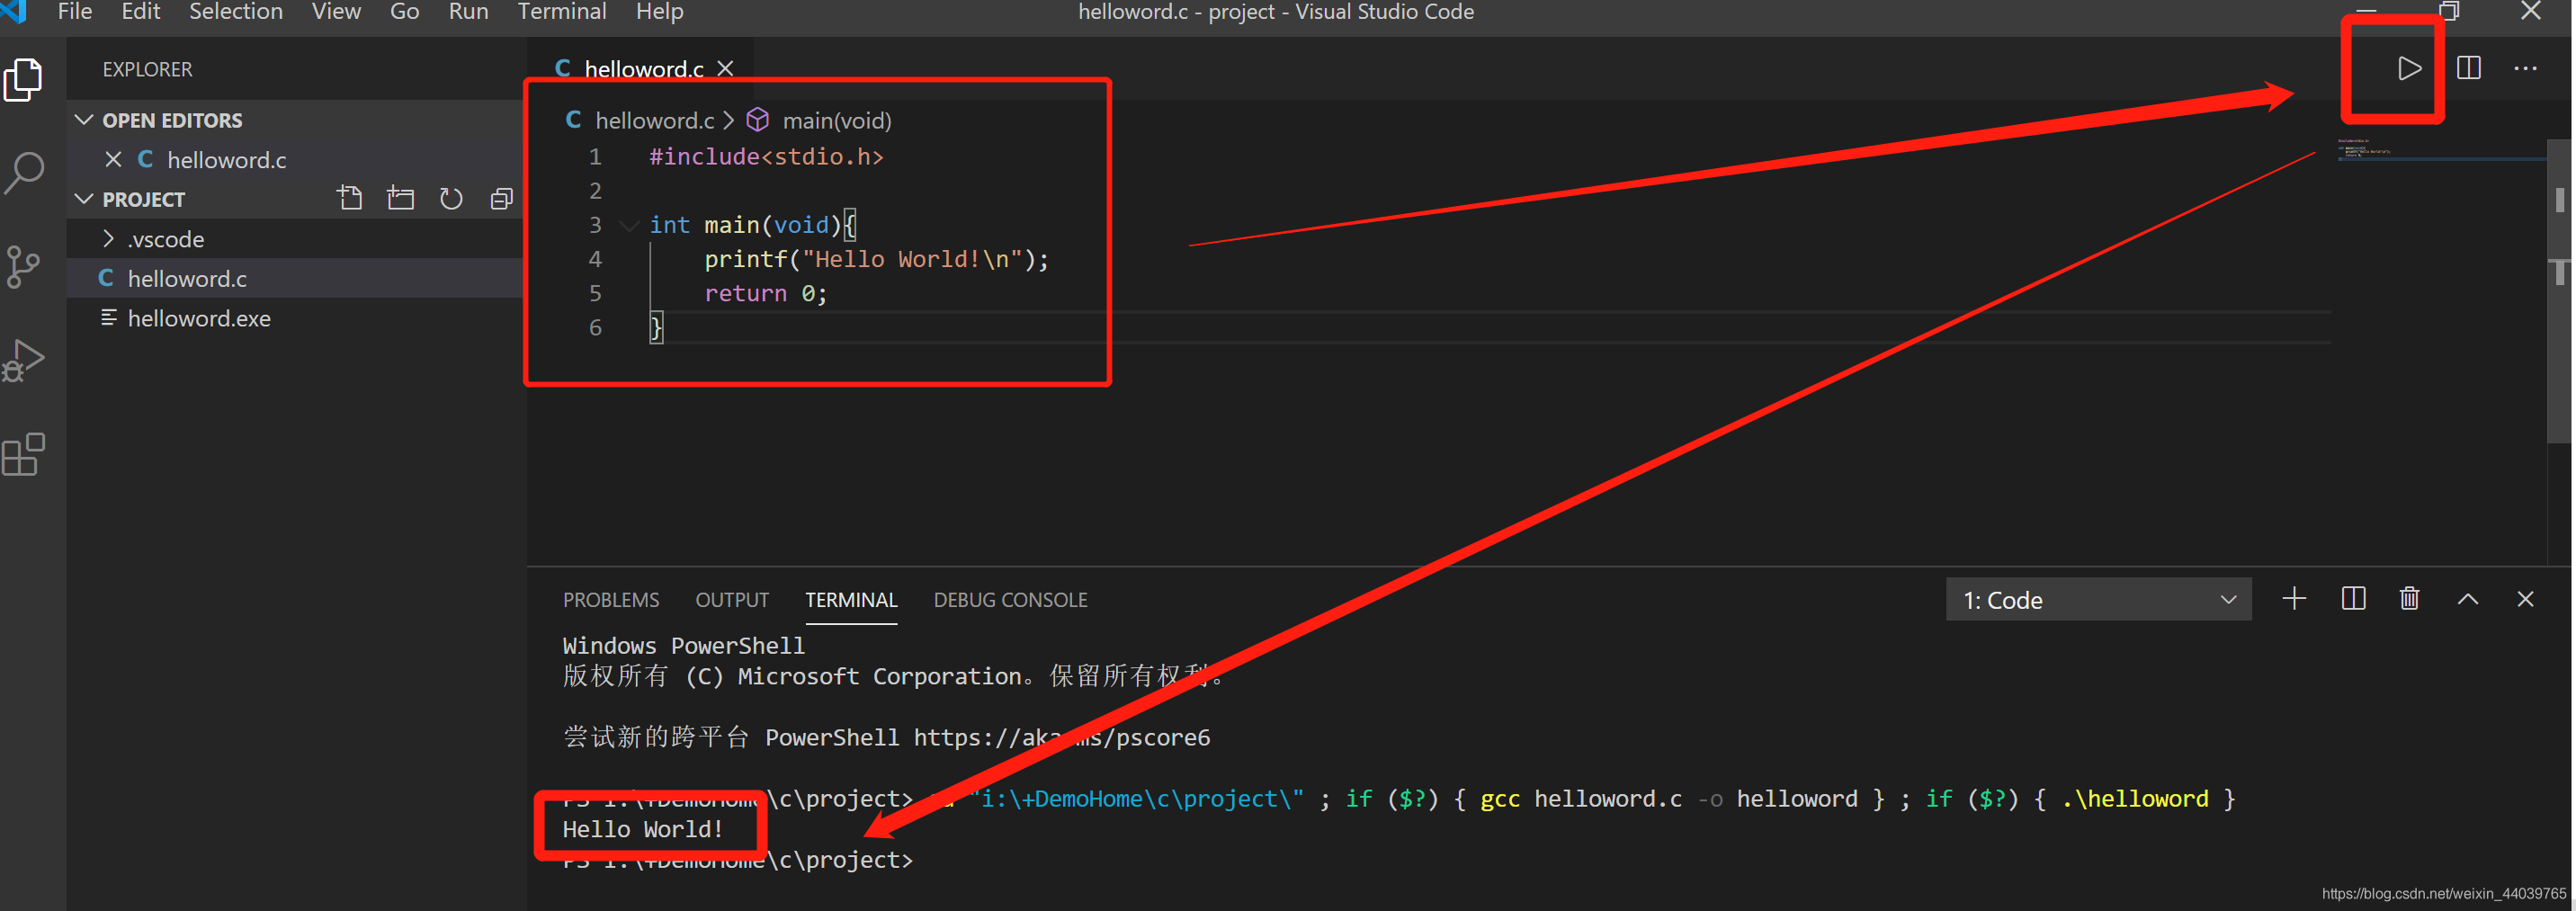
Task: Click line number 6 in the gutter
Action: (x=595, y=326)
